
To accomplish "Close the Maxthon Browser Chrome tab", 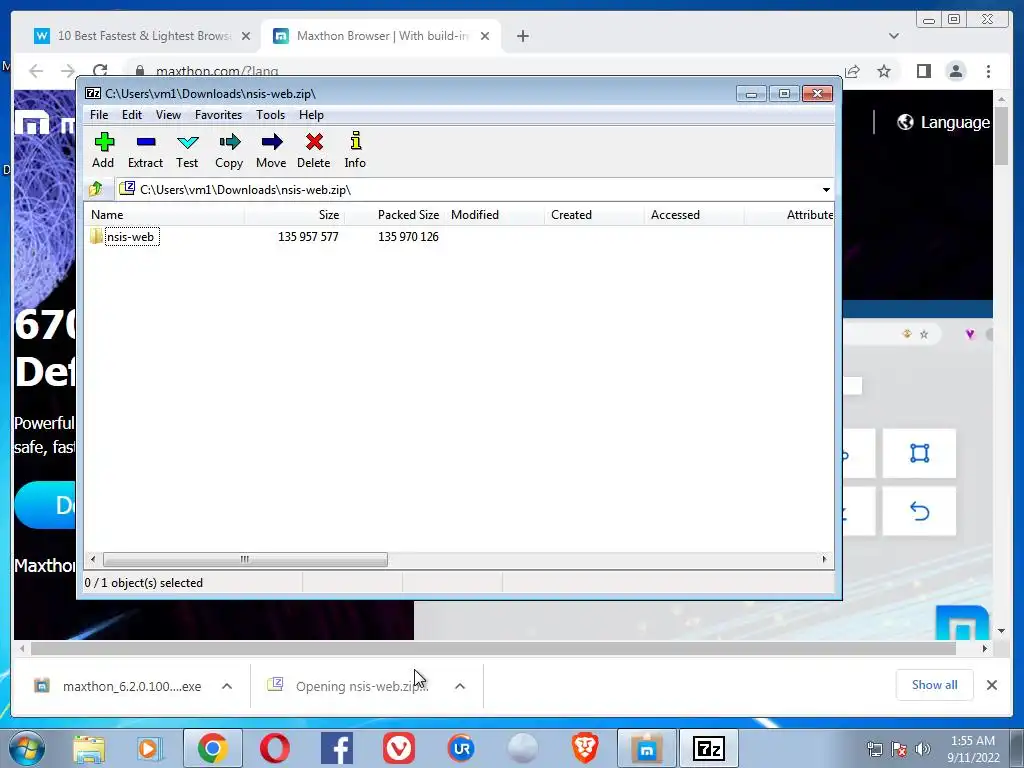I will pos(485,36).
